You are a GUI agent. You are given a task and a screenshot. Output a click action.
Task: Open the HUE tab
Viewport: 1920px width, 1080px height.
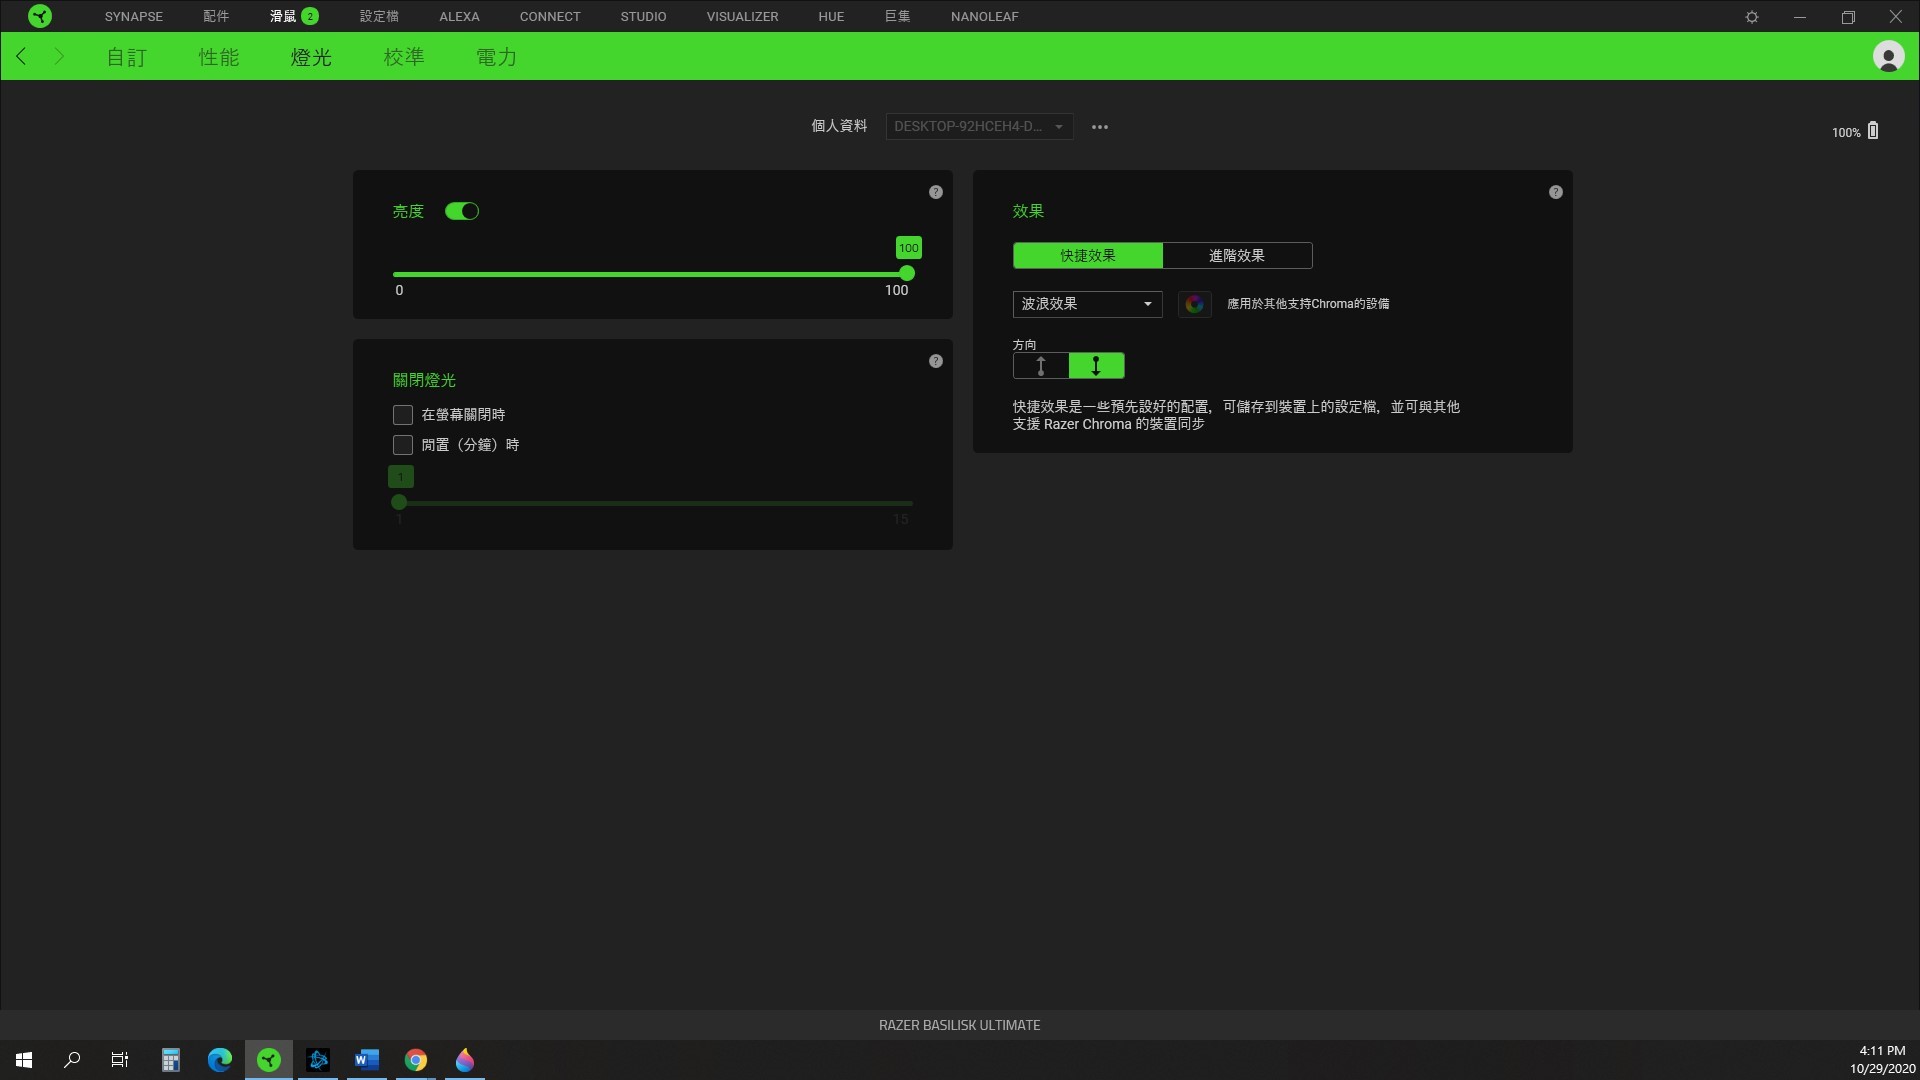point(831,16)
